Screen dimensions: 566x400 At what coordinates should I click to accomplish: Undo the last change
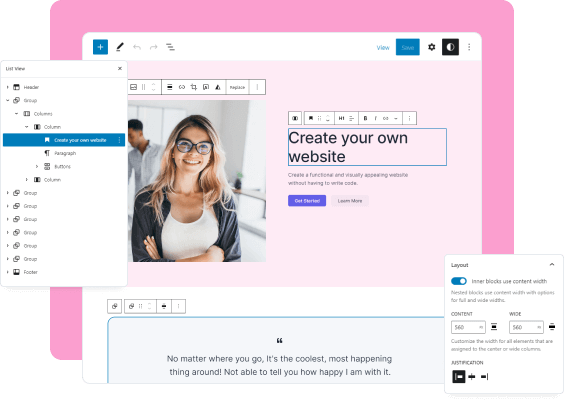(137, 47)
